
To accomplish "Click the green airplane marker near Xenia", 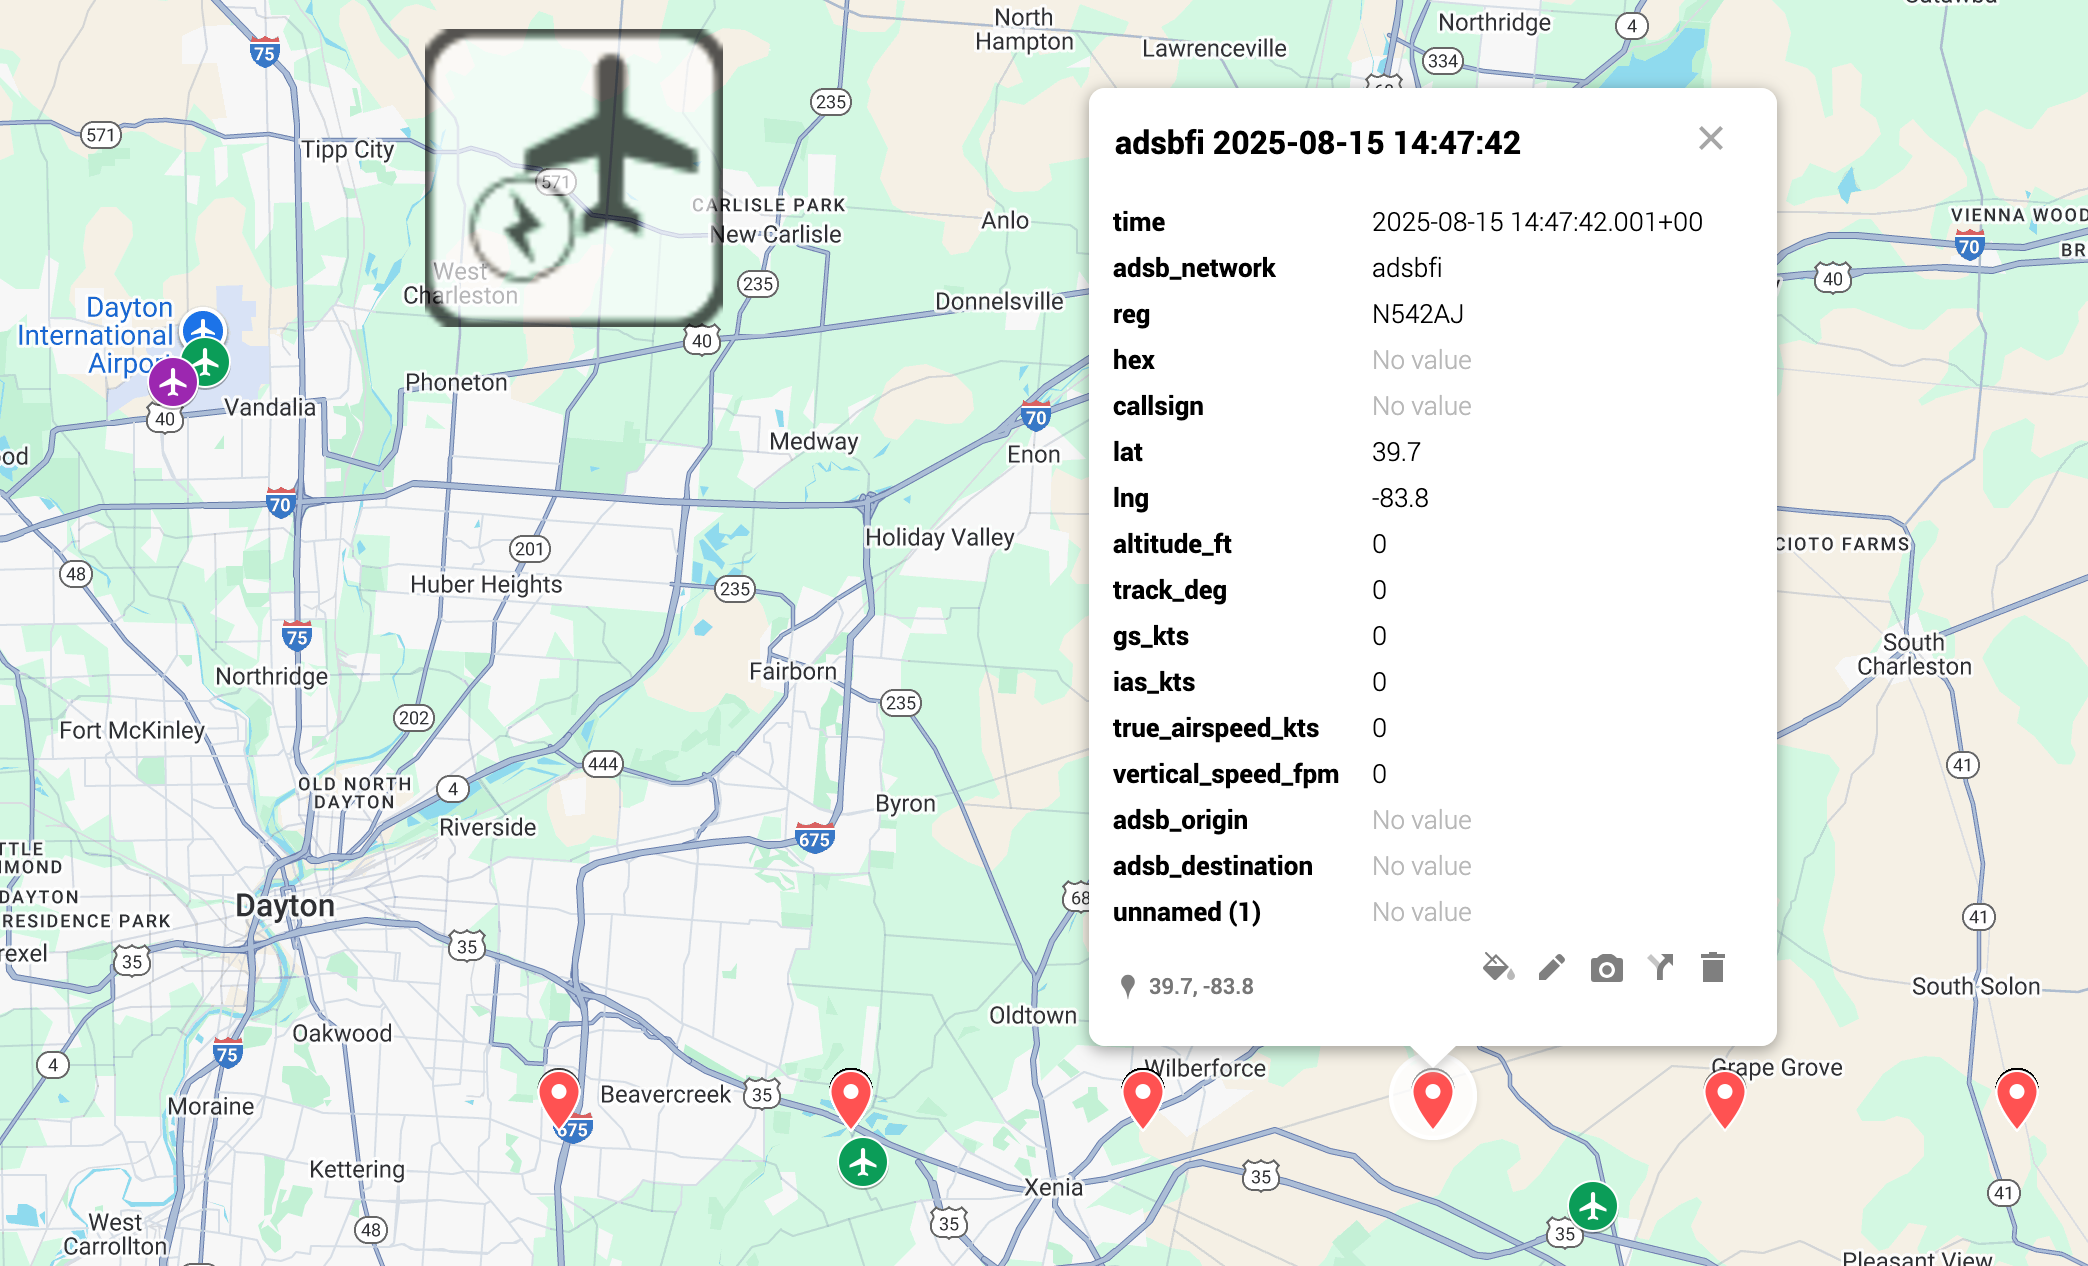I will (862, 1163).
